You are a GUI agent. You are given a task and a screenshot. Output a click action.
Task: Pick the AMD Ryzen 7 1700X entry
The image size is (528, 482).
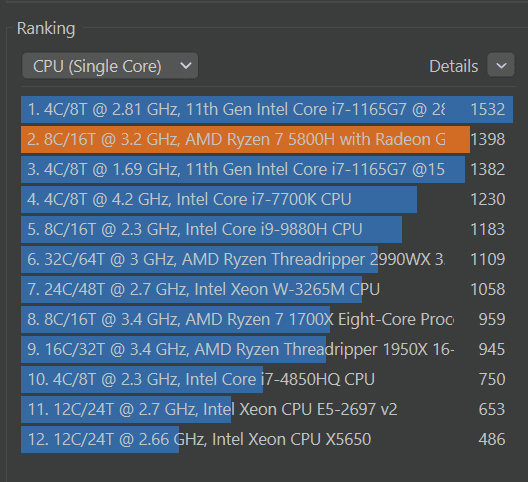[267, 319]
